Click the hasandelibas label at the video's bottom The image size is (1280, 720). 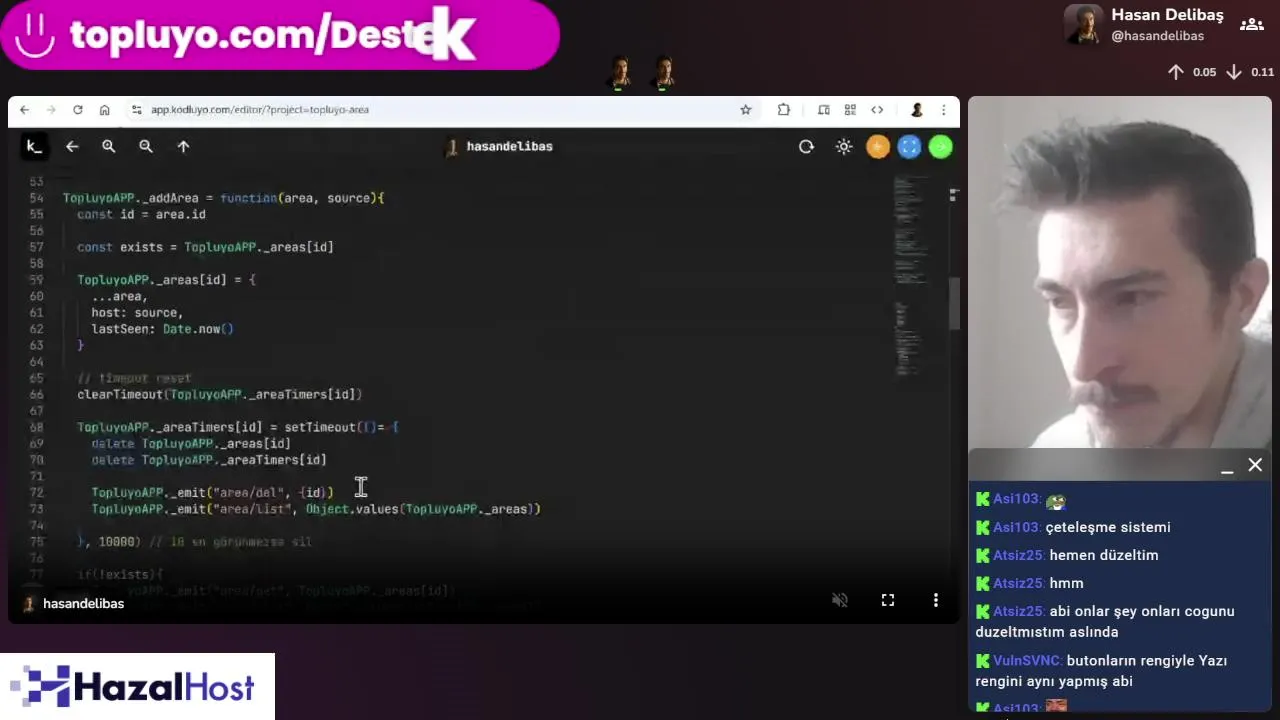83,604
